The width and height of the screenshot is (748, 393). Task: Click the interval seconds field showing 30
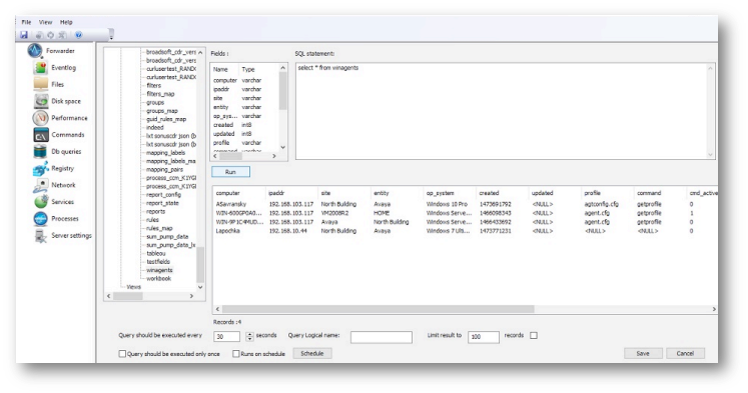pyautogui.click(x=227, y=337)
